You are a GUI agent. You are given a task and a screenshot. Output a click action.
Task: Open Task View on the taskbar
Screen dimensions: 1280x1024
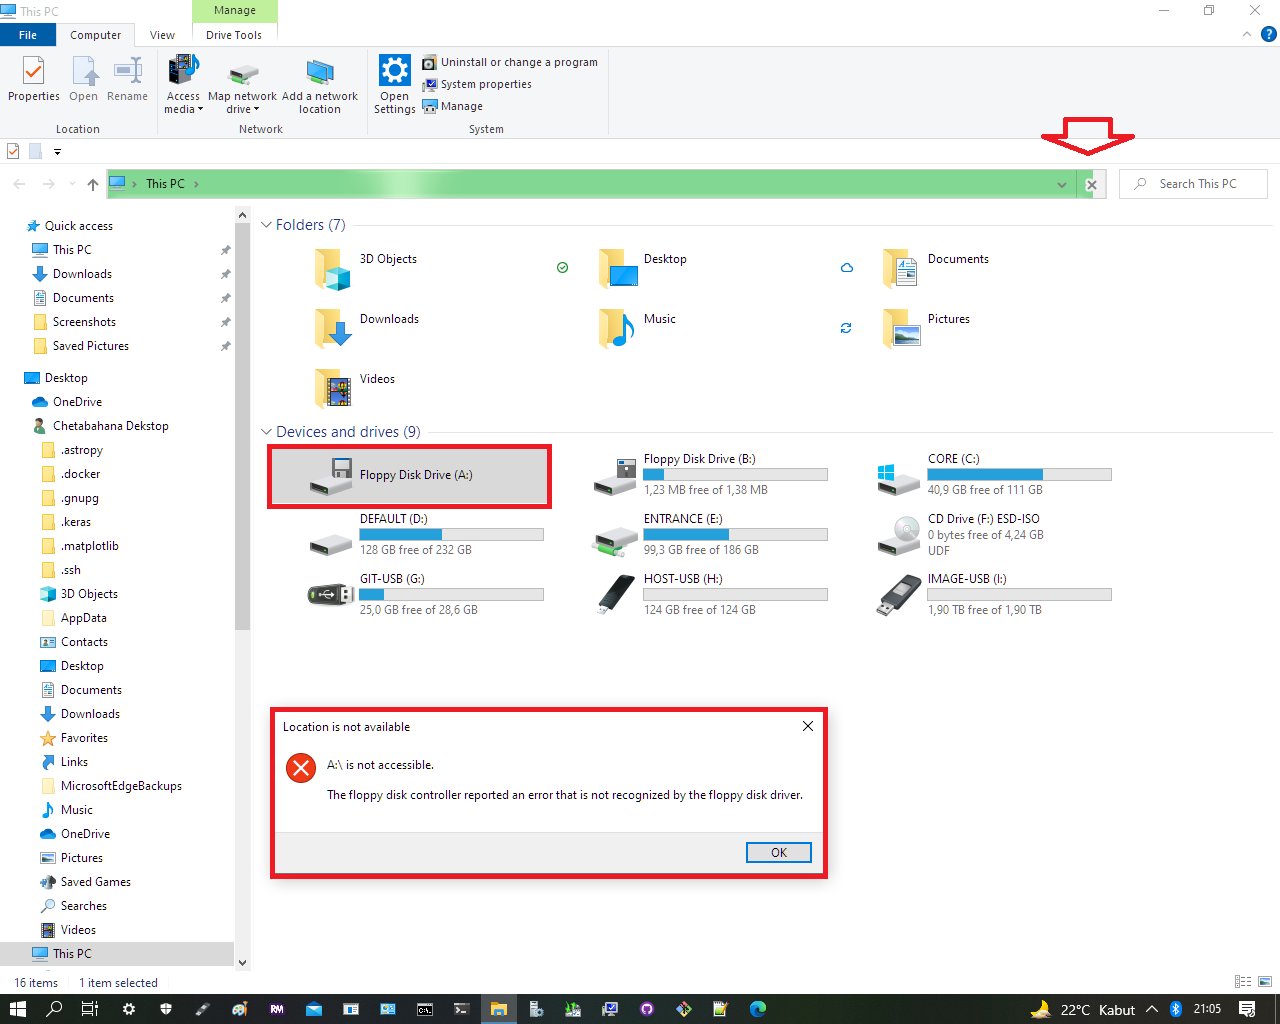tap(90, 1009)
